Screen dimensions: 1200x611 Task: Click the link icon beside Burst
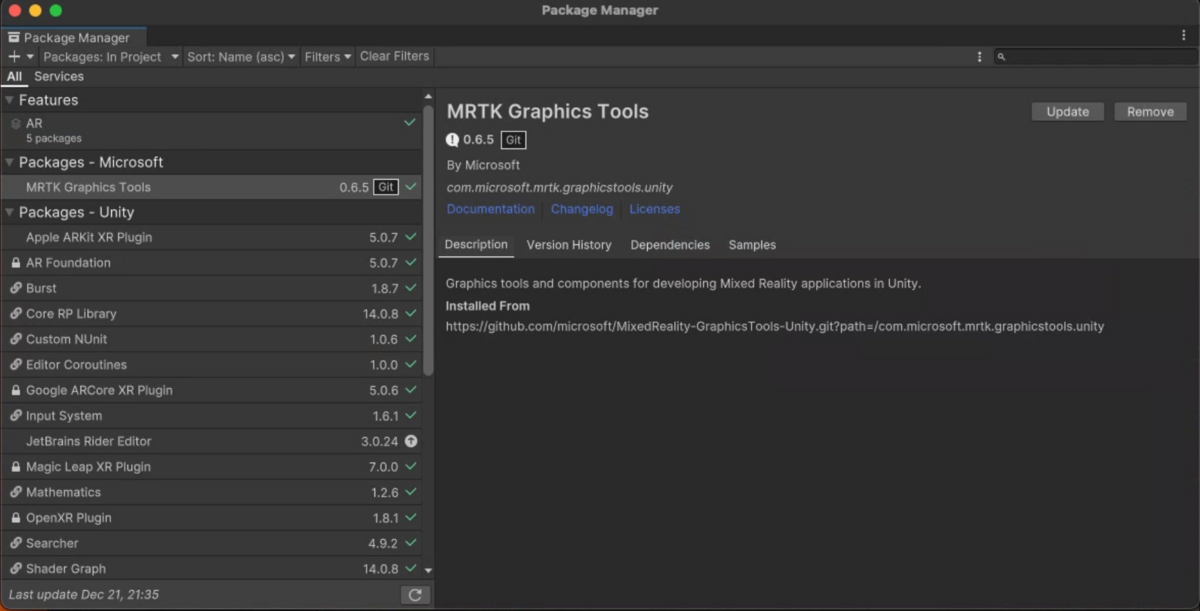point(15,288)
